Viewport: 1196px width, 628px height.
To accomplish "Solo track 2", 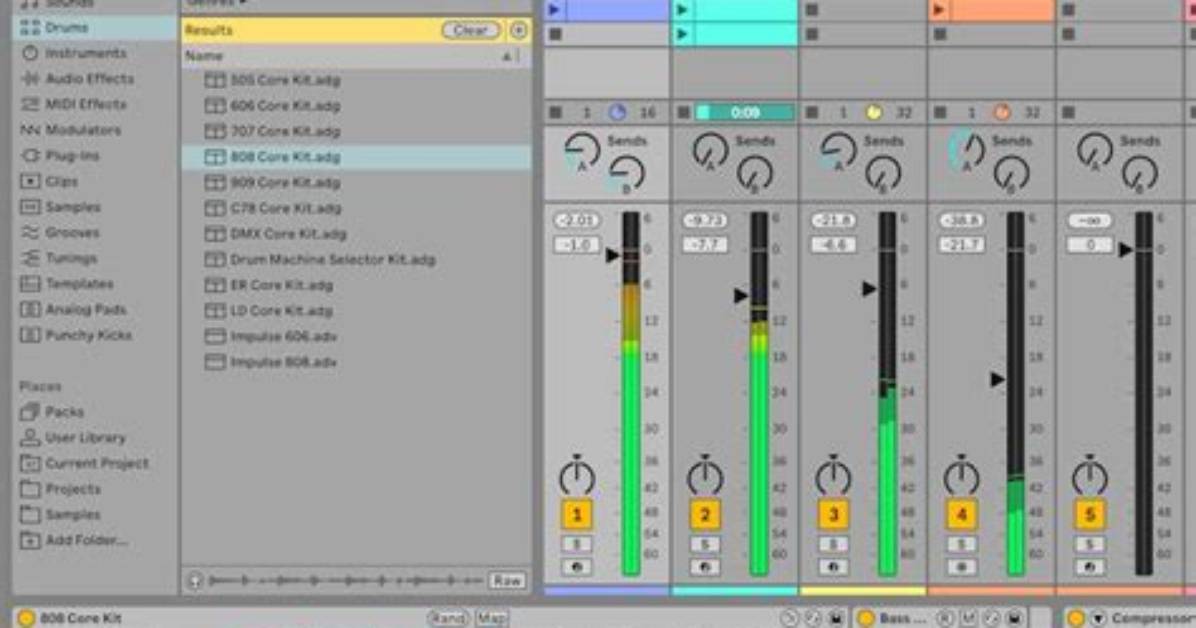I will click(x=705, y=545).
